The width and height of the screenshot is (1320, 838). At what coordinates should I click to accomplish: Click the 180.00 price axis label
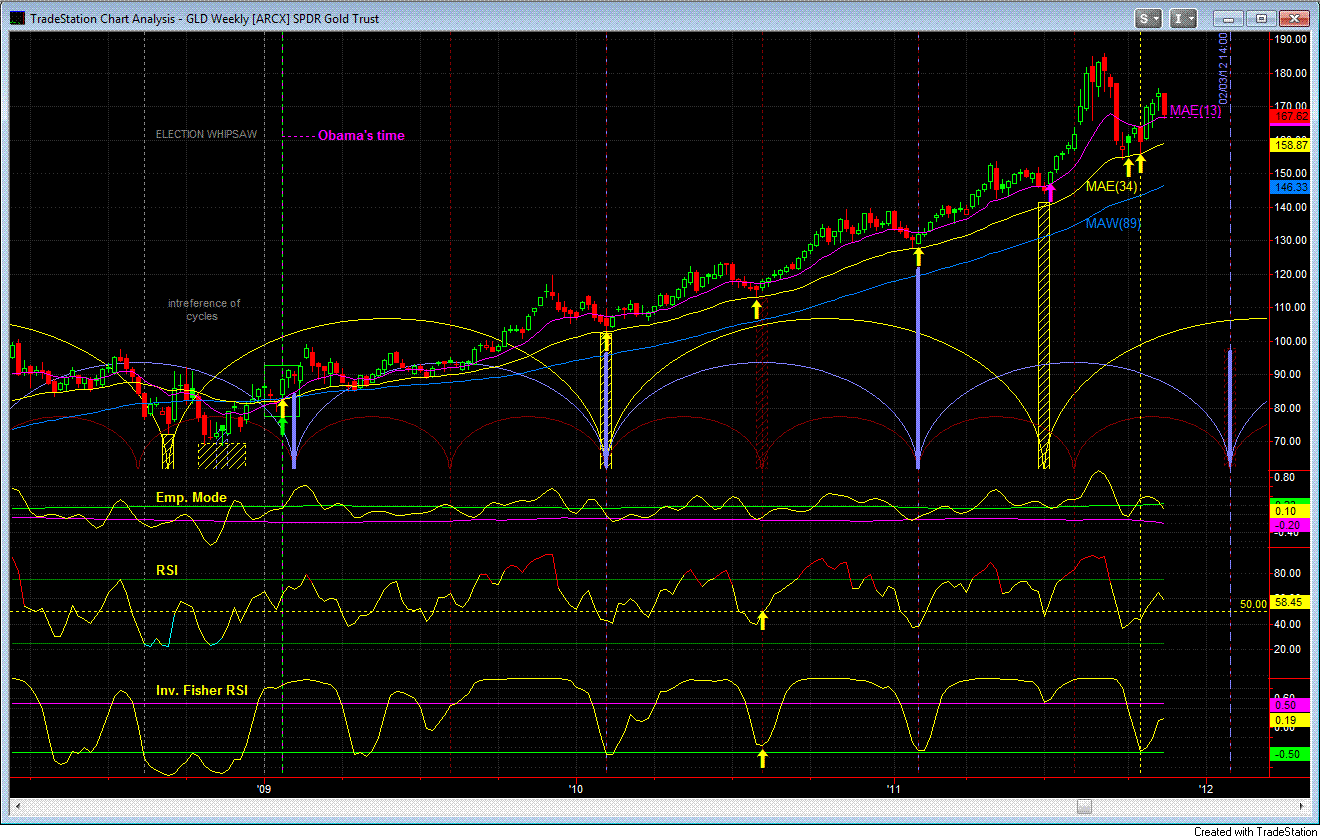click(x=1291, y=73)
